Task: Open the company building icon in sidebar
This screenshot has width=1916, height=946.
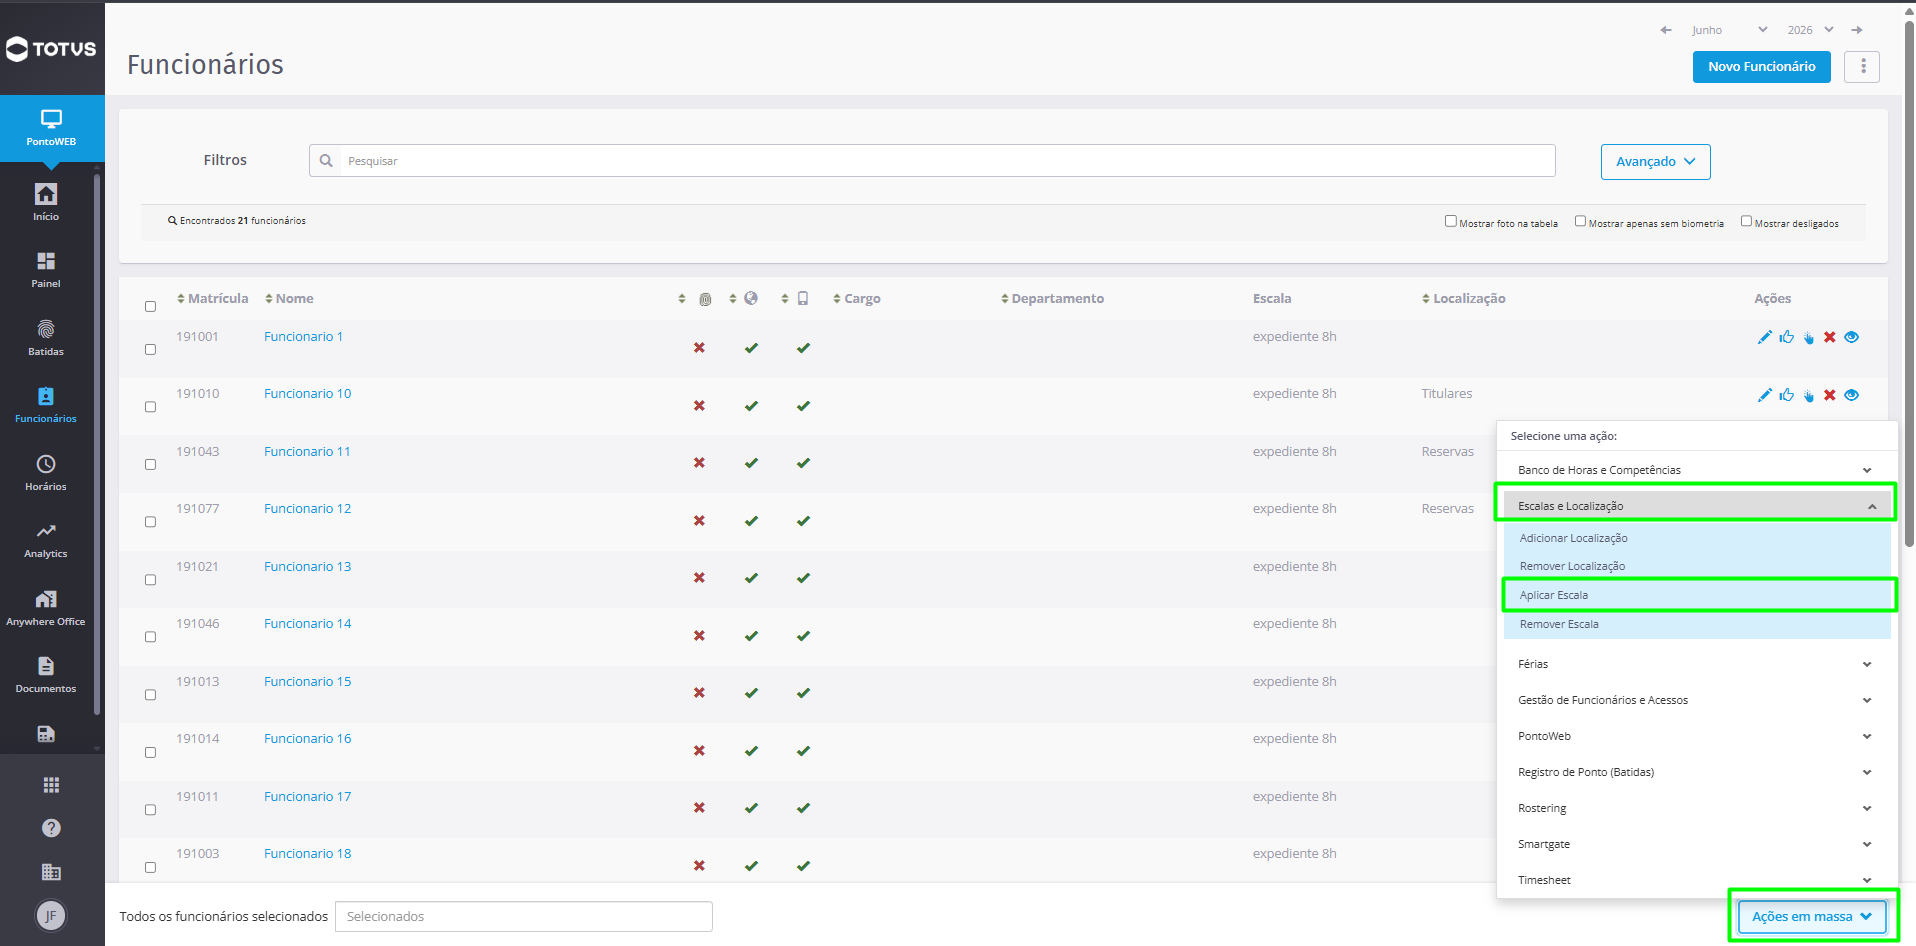Action: [51, 872]
